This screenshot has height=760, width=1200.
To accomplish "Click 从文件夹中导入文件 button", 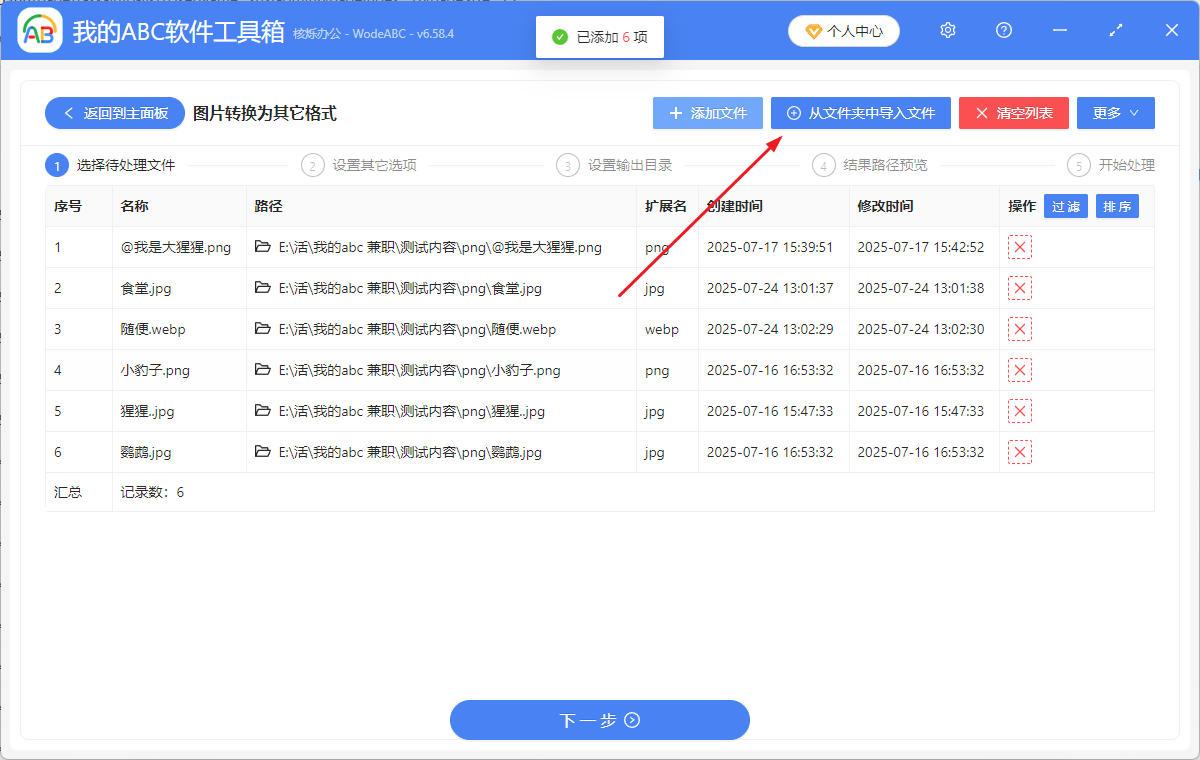I will [x=860, y=113].
